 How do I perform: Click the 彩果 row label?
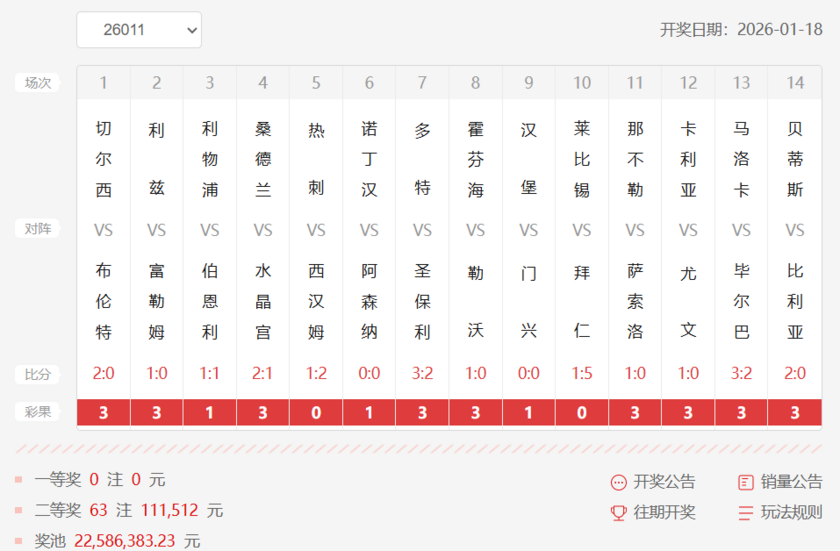(x=38, y=412)
